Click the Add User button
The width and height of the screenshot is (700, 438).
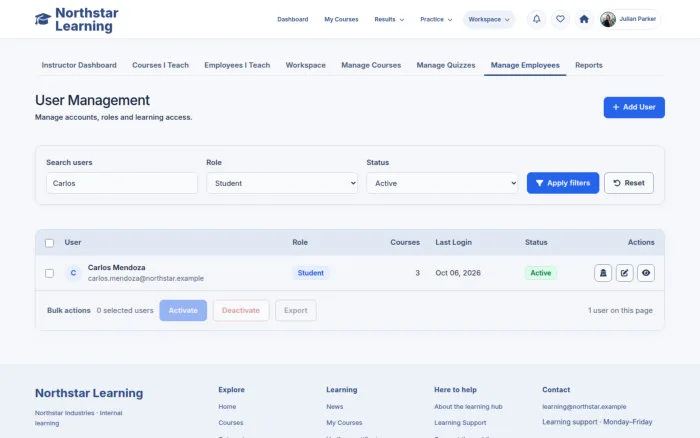[x=634, y=107]
